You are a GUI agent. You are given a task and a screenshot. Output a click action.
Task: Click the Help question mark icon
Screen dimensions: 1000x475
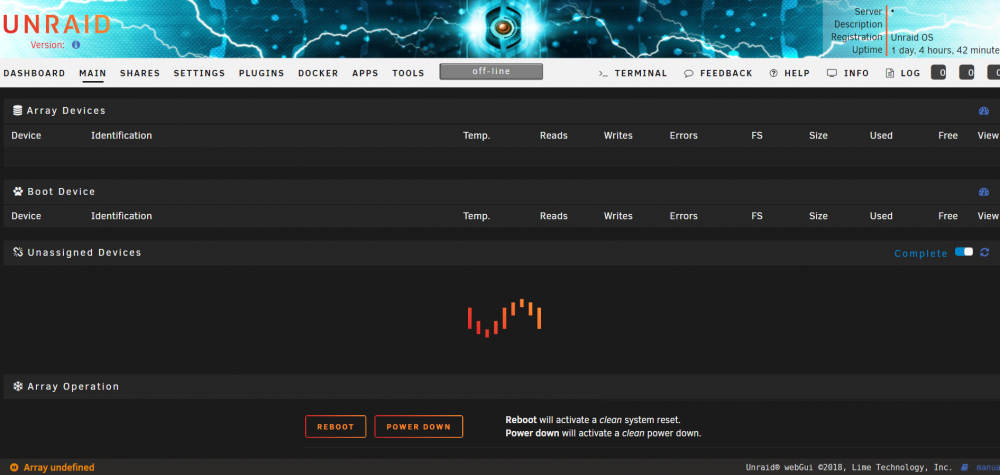point(774,73)
